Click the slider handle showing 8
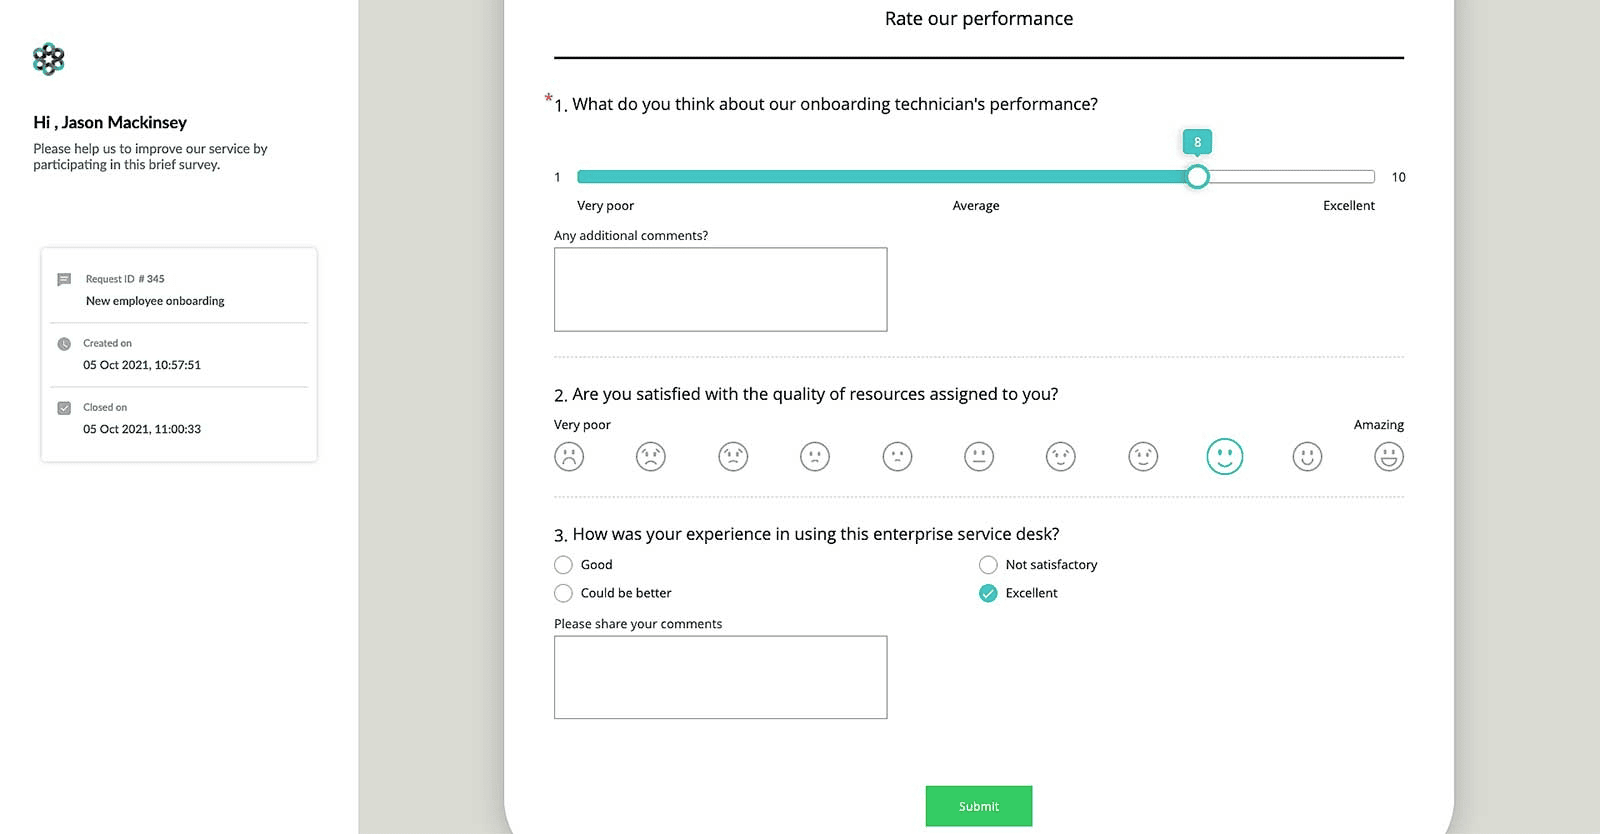 (x=1197, y=177)
